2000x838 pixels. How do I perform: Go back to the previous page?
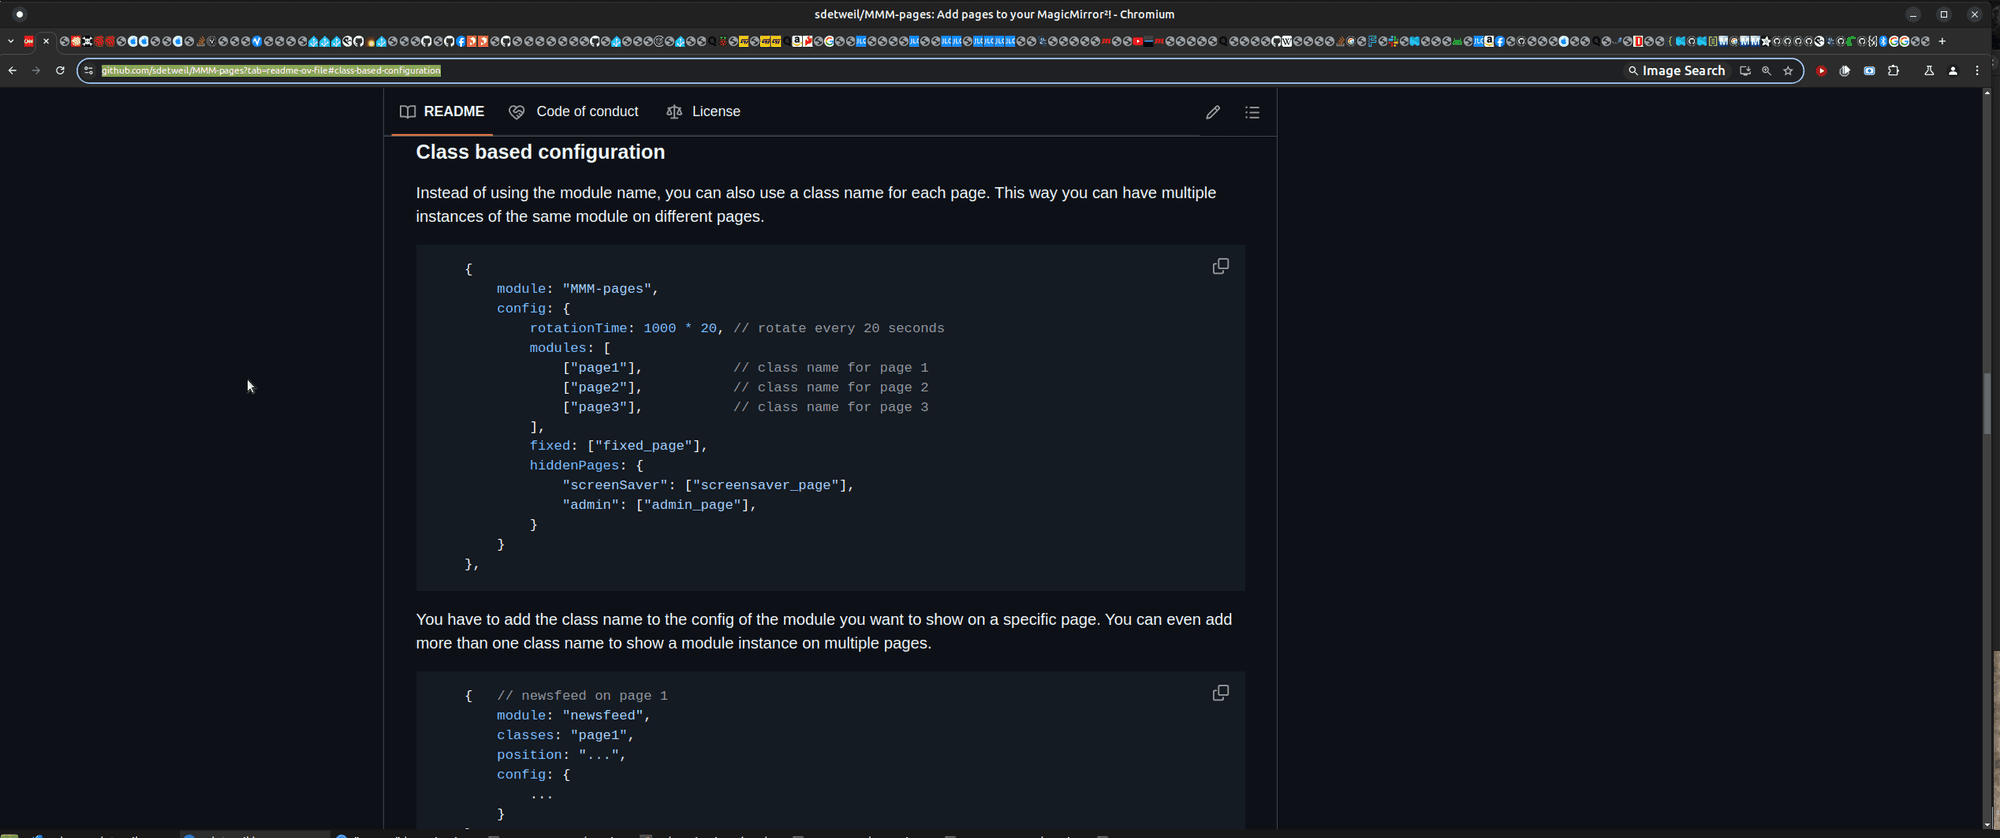click(x=12, y=70)
